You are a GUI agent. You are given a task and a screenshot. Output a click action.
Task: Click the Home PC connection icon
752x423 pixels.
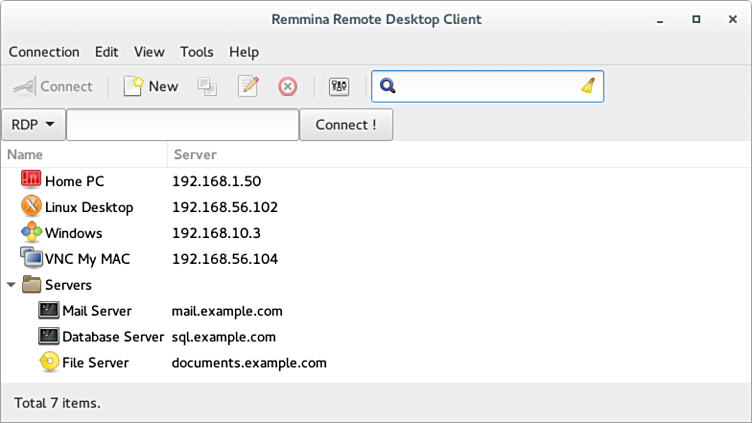pos(31,181)
